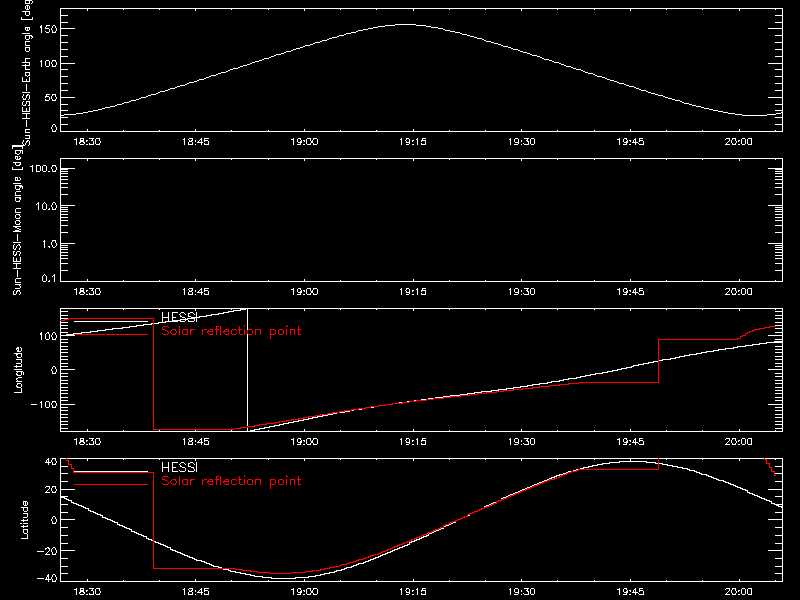800x600 pixels.
Task: Click the '20' tick on the Latitude axis
Action: click(51, 490)
